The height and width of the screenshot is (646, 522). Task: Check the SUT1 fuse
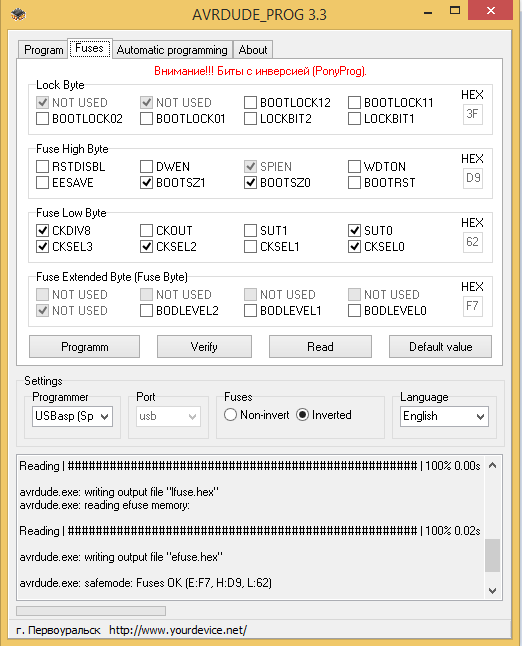pyautogui.click(x=250, y=231)
